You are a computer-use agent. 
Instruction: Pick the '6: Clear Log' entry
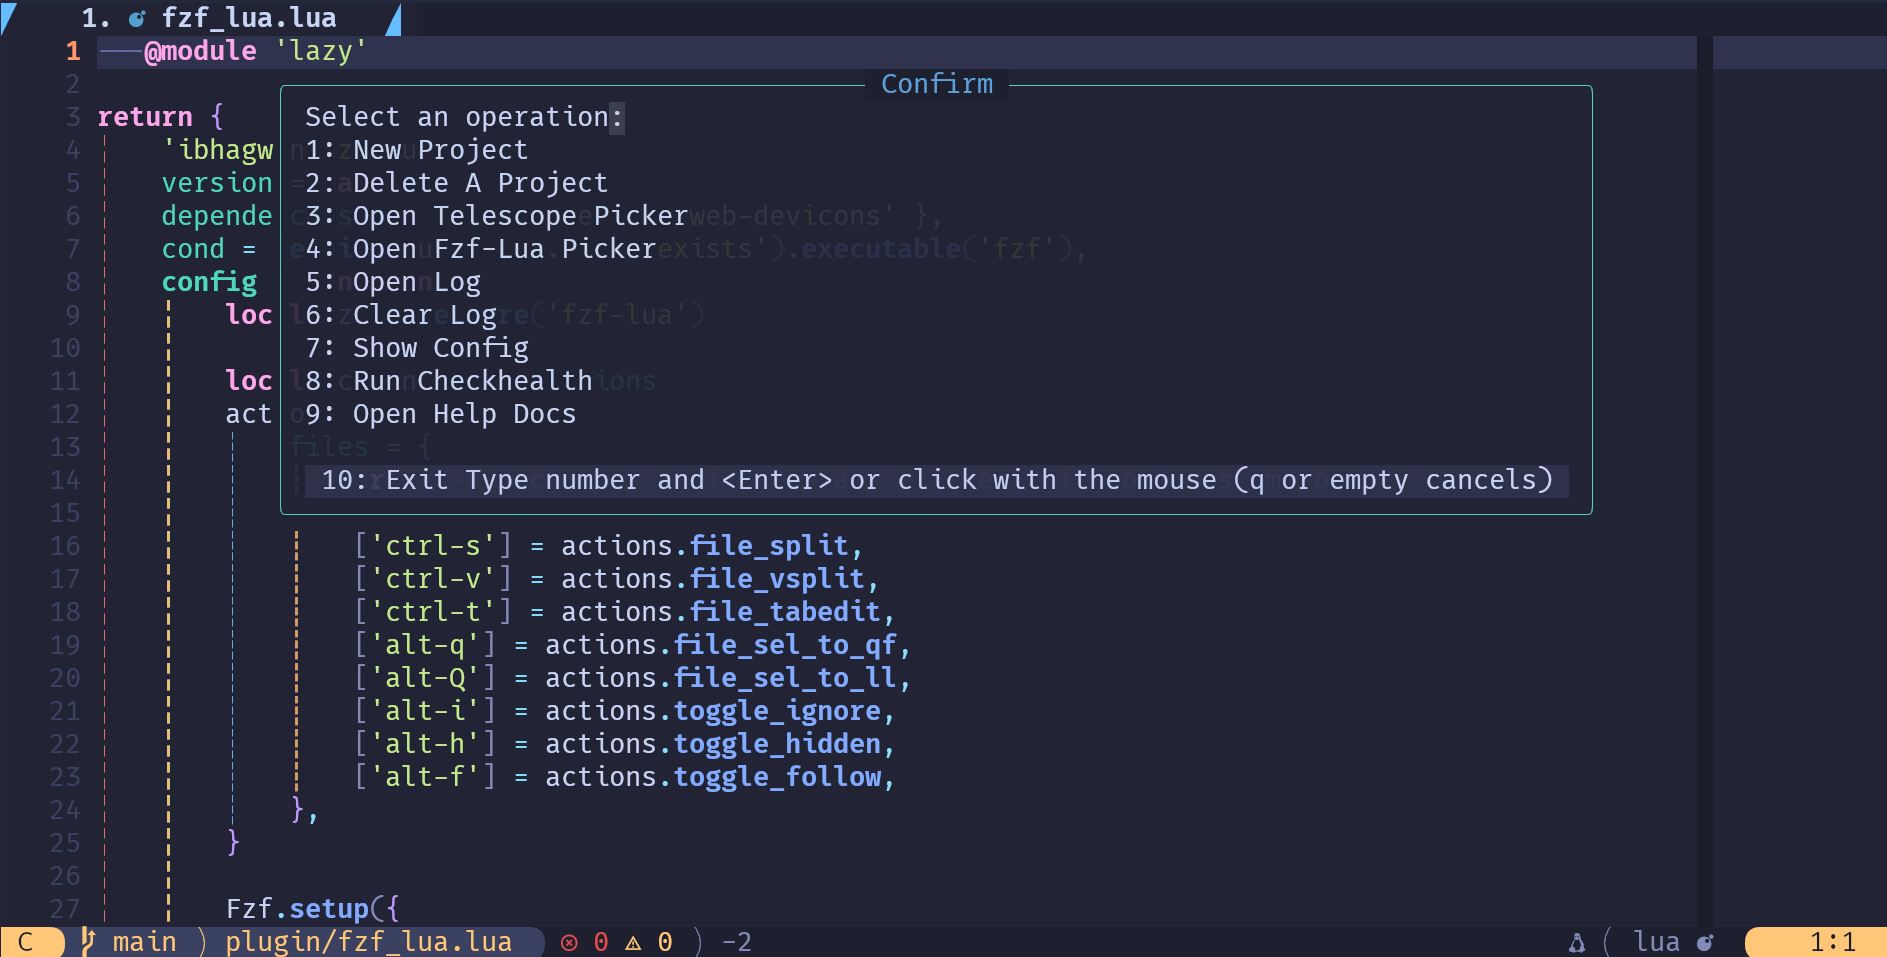pyautogui.click(x=400, y=315)
